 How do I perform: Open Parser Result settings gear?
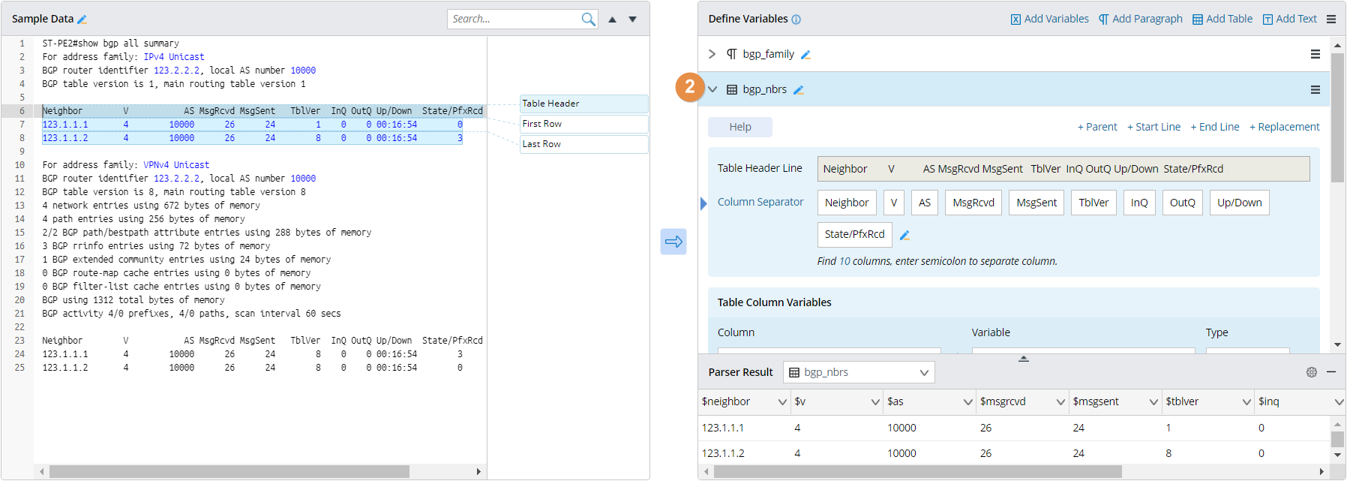coord(1311,372)
